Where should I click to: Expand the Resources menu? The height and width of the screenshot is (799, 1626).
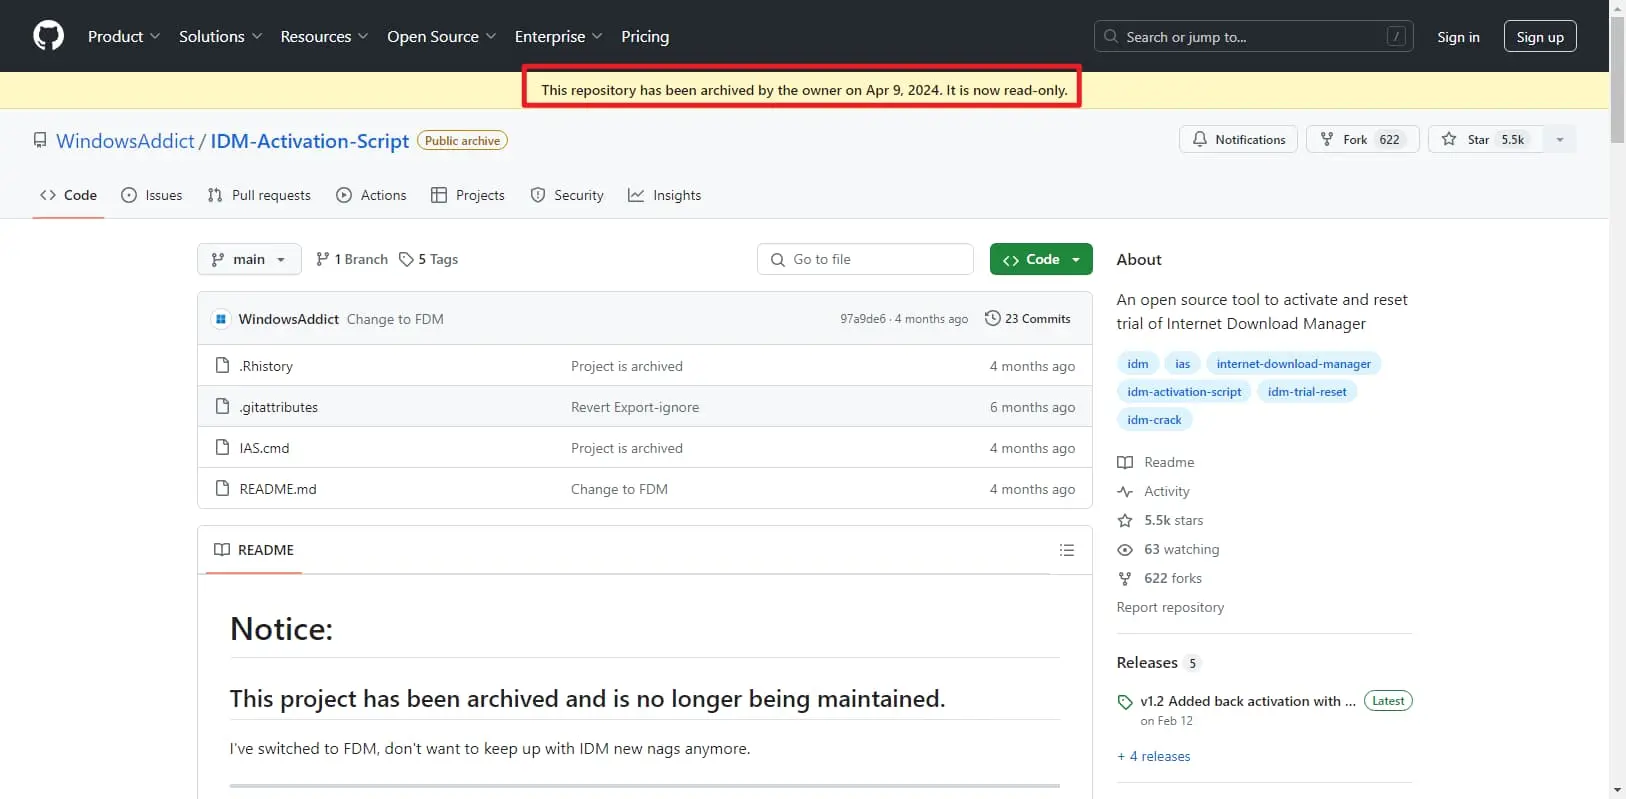(x=324, y=36)
